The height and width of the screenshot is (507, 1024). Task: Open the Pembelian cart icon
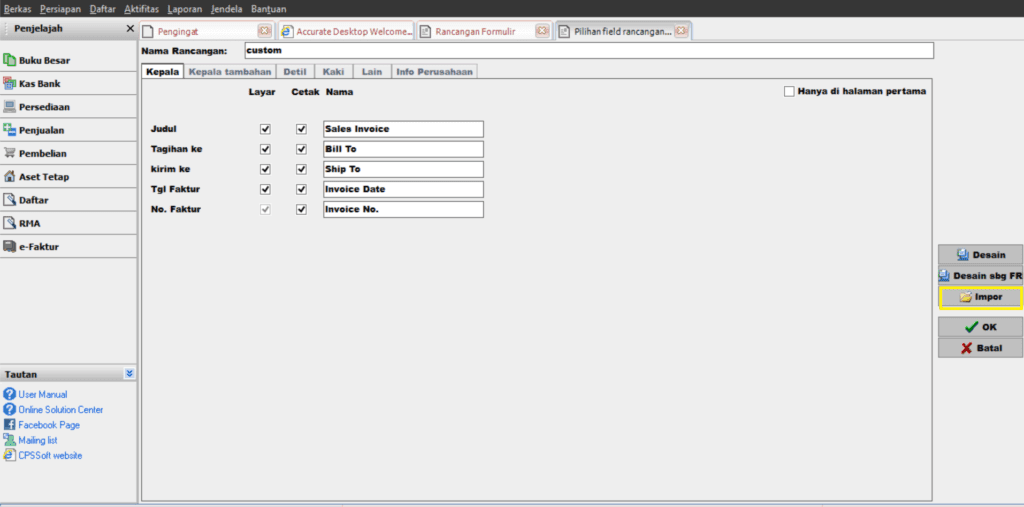(10, 153)
